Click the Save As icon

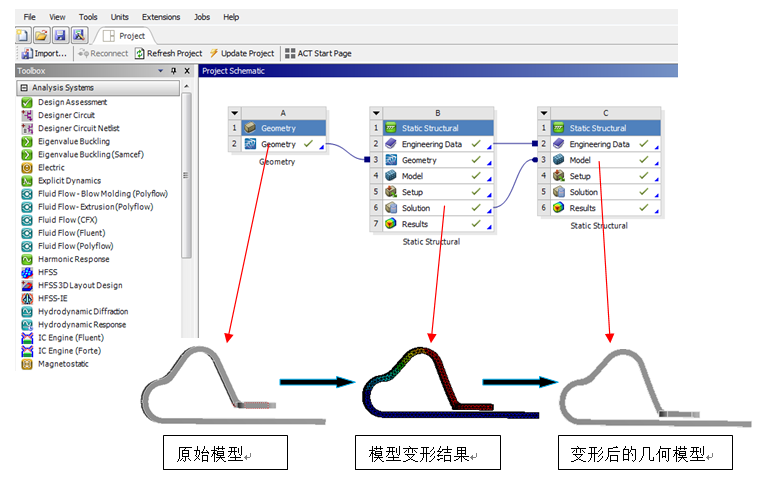point(79,35)
